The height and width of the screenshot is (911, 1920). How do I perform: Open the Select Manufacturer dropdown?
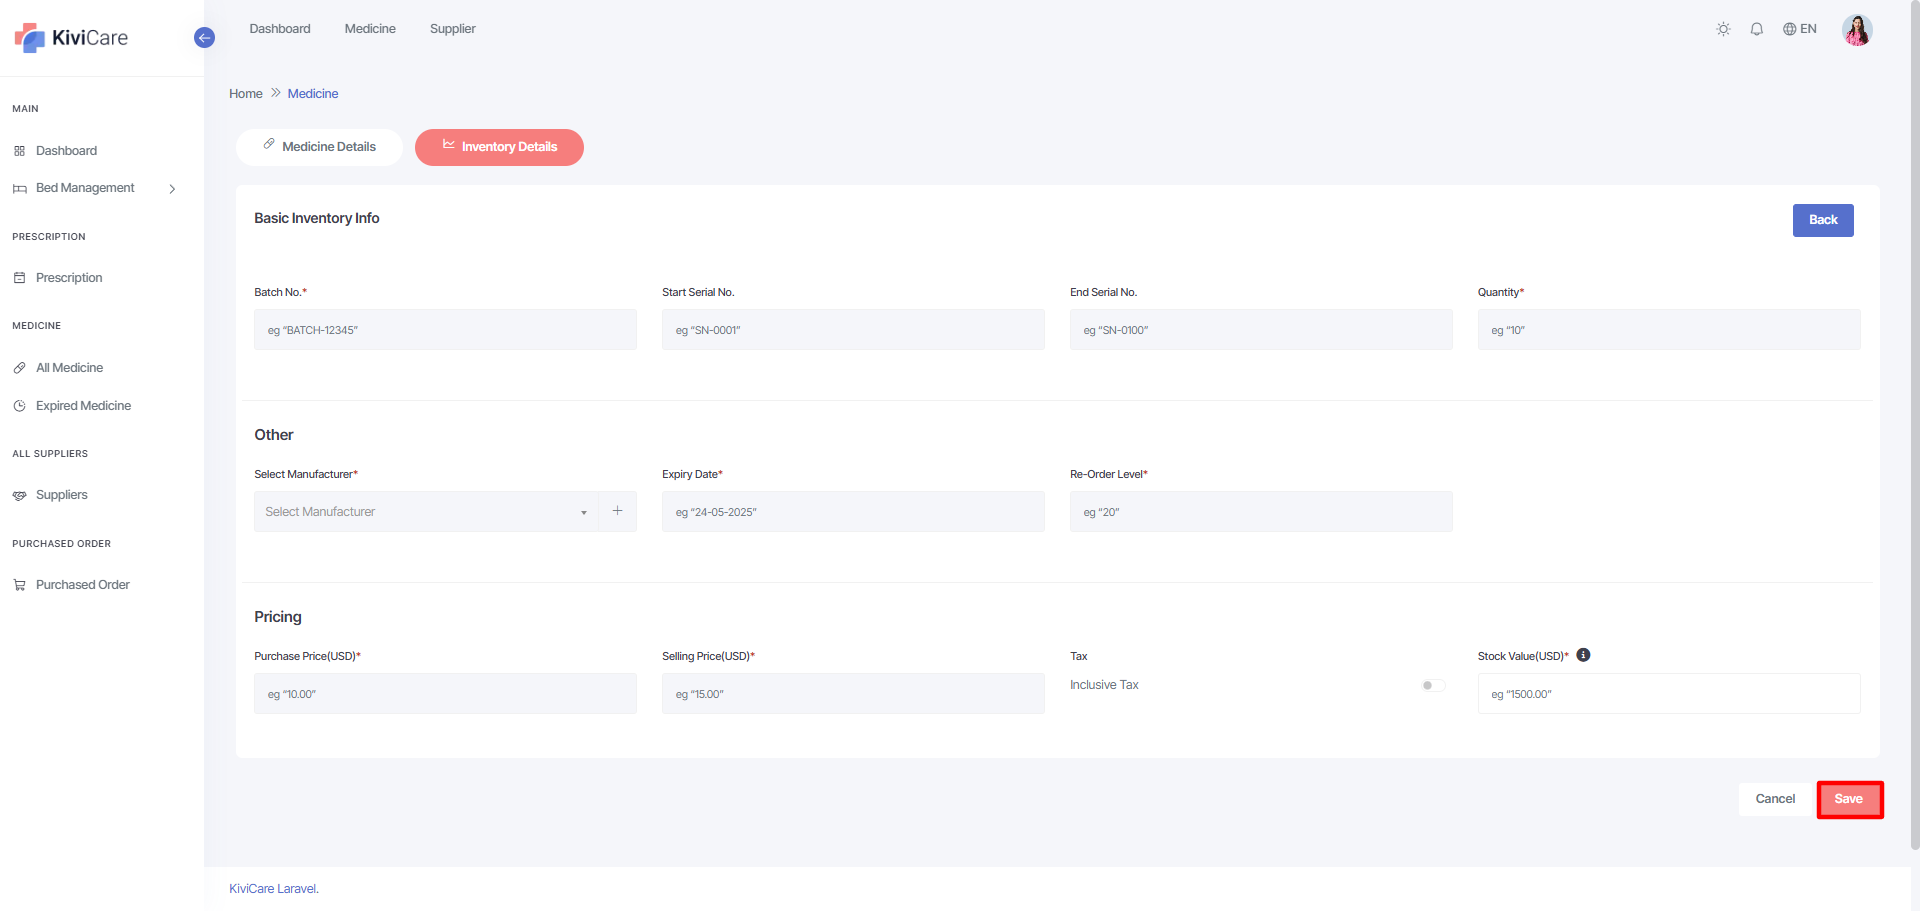(426, 512)
